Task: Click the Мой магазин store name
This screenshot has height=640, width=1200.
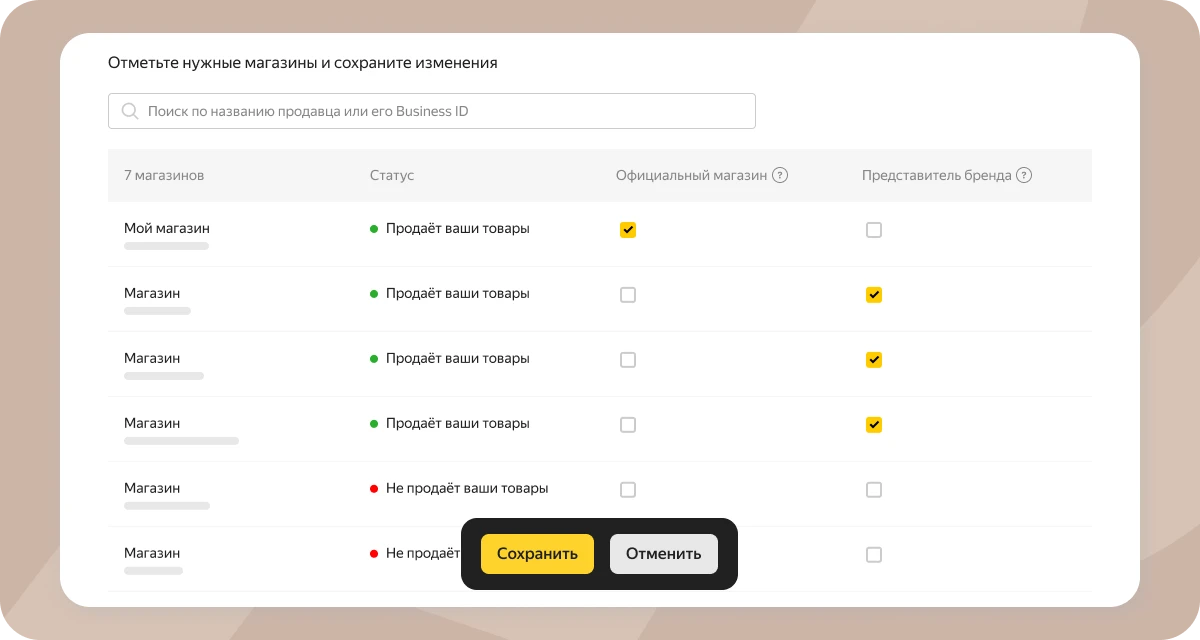Action: (167, 228)
